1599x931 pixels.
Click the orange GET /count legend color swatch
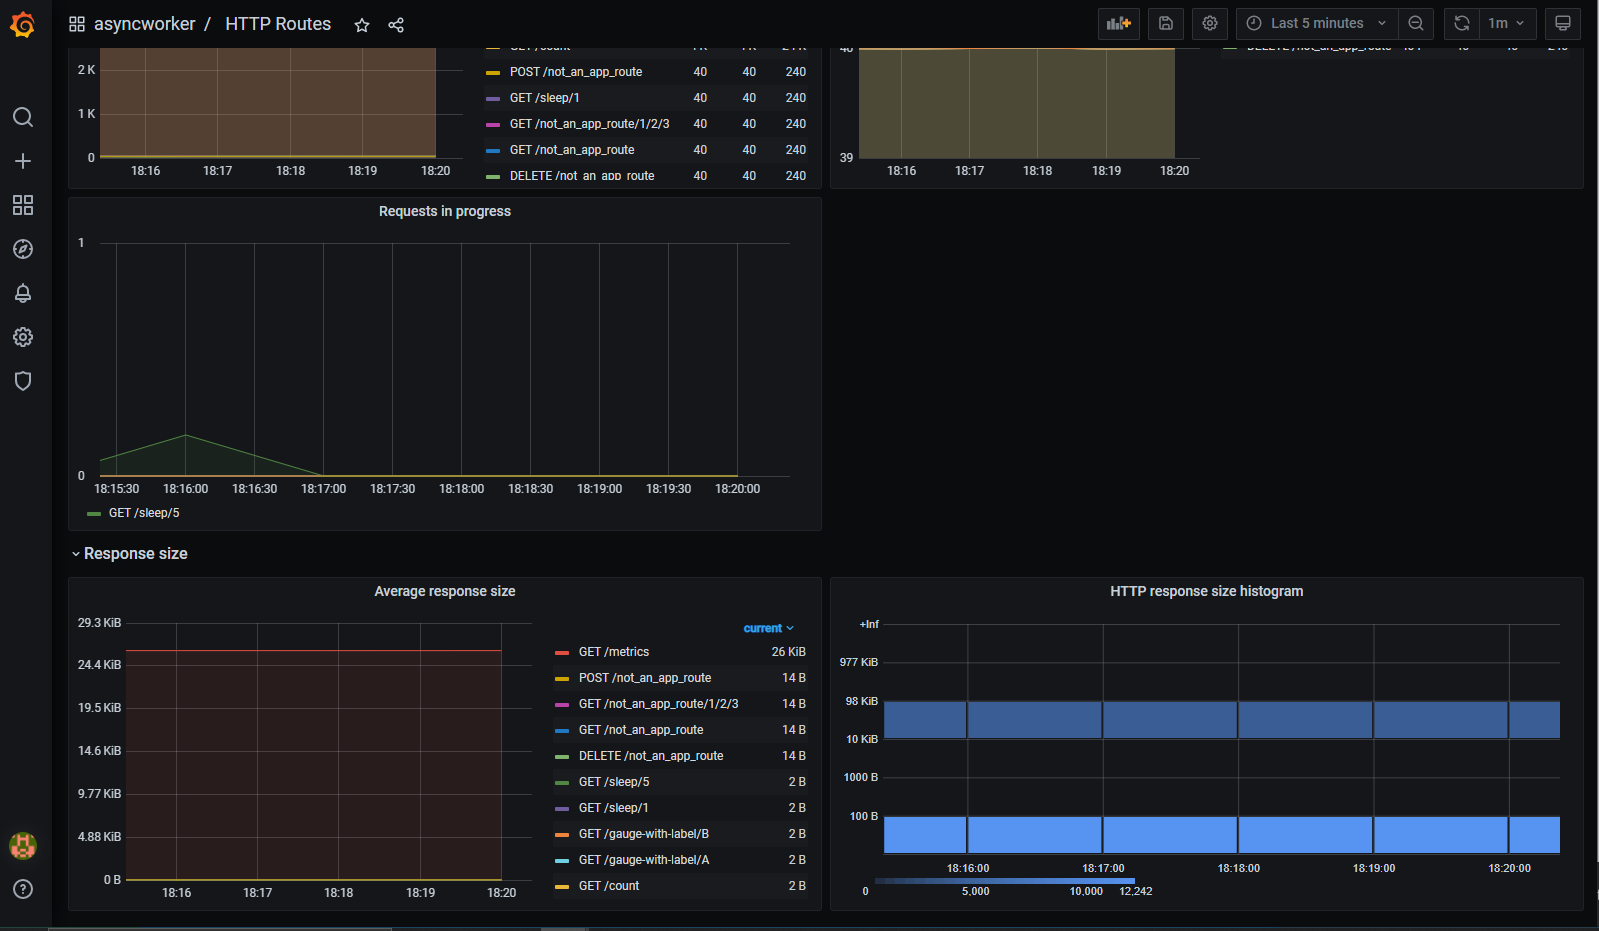point(562,886)
